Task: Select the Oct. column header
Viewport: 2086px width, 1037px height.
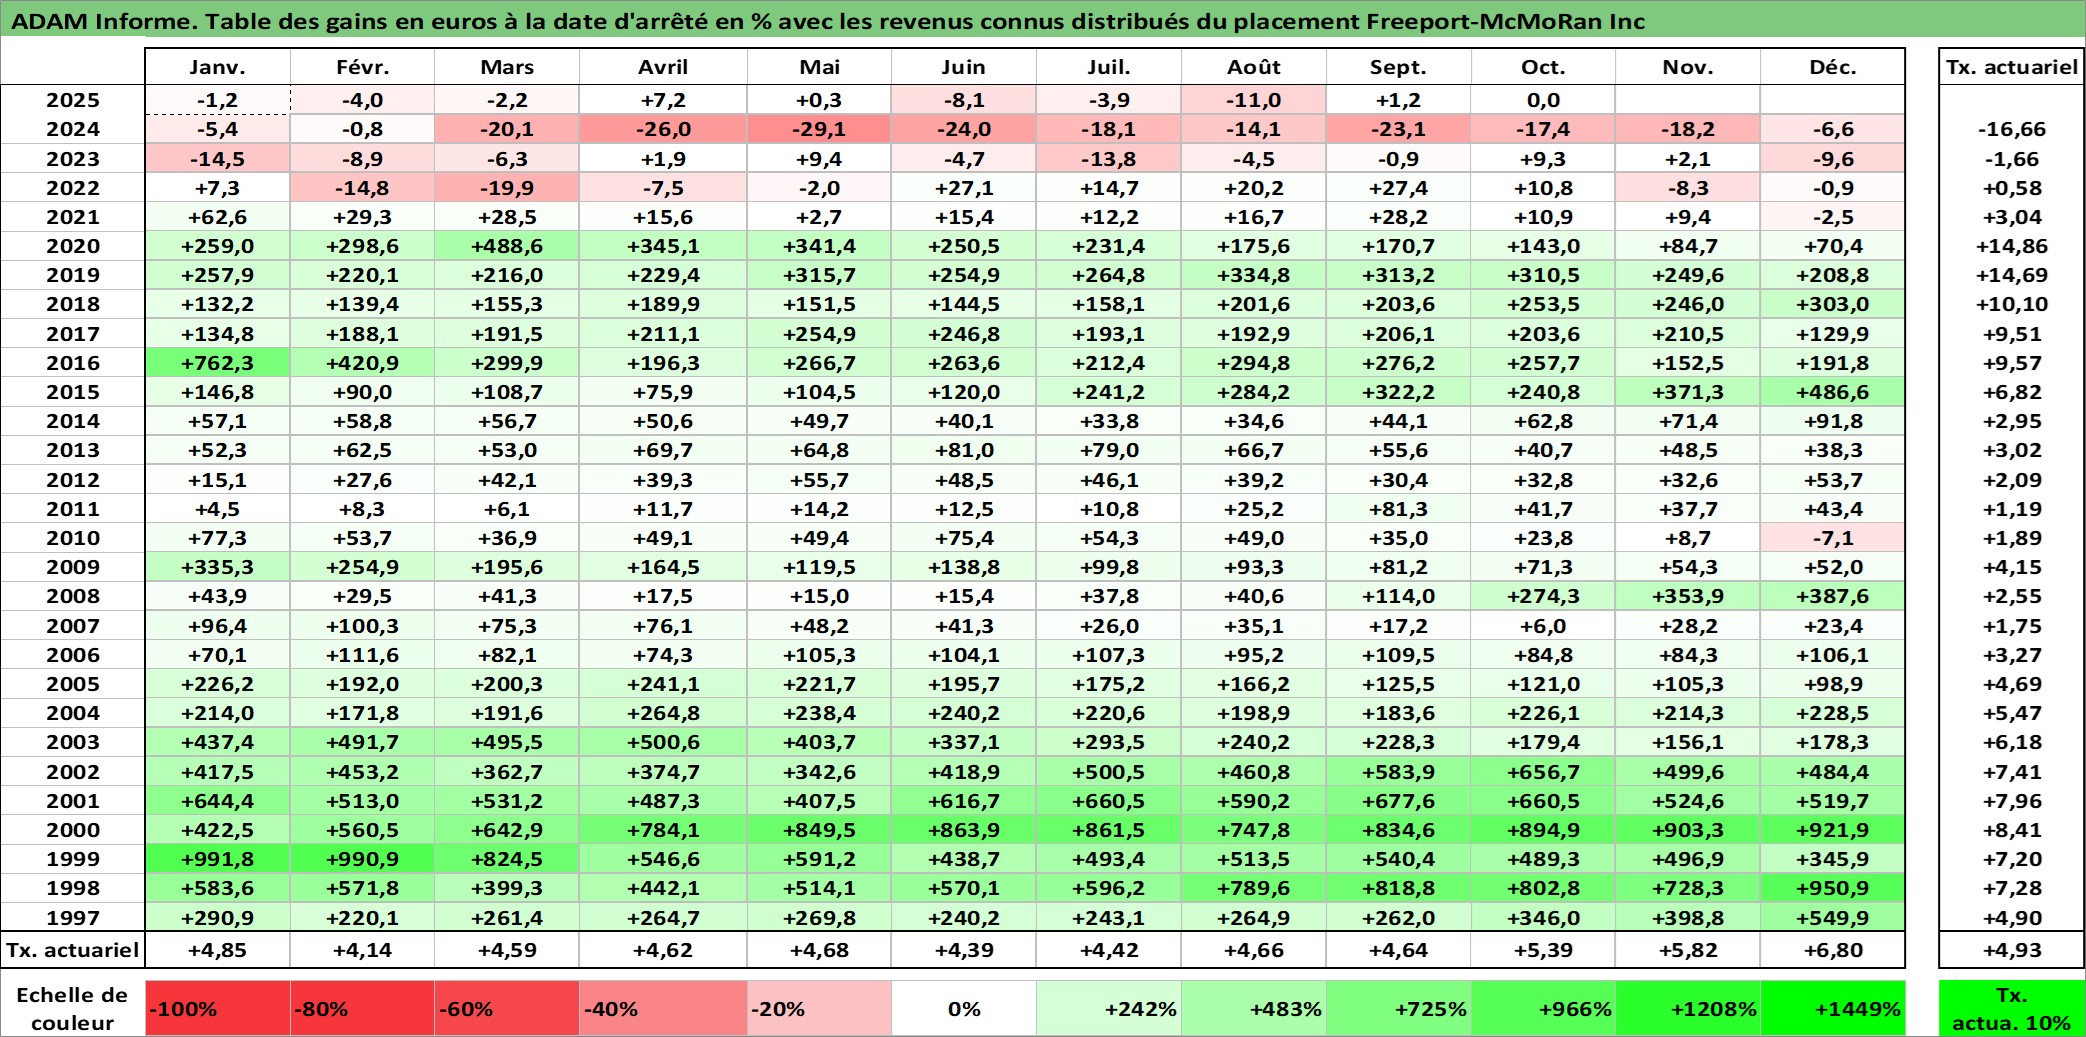Action: (x=1543, y=67)
